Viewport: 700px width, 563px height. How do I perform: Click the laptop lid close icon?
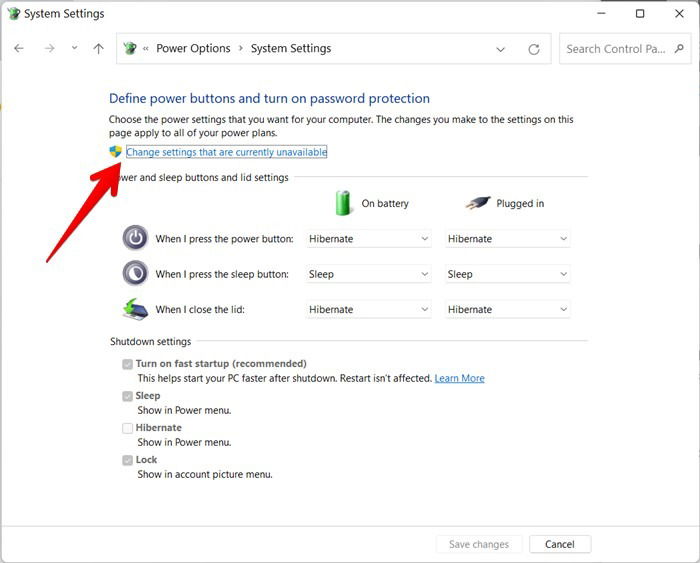pos(135,309)
